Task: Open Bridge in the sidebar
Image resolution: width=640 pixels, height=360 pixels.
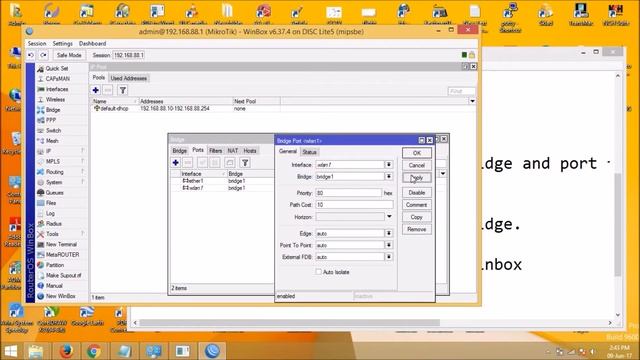Action: point(53,110)
